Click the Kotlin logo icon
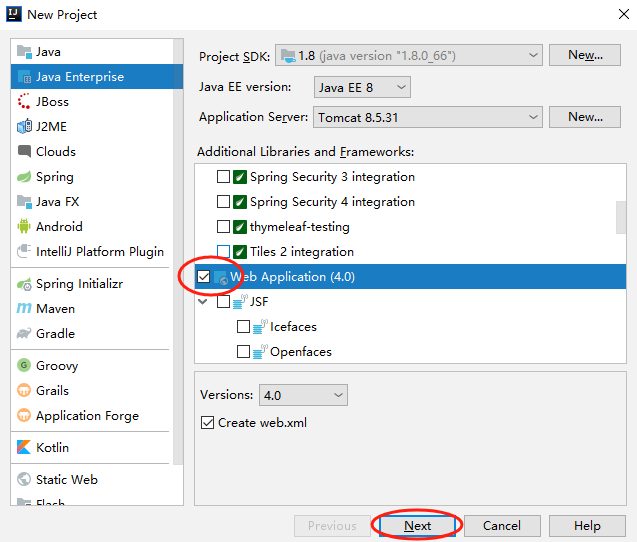 click(24, 447)
